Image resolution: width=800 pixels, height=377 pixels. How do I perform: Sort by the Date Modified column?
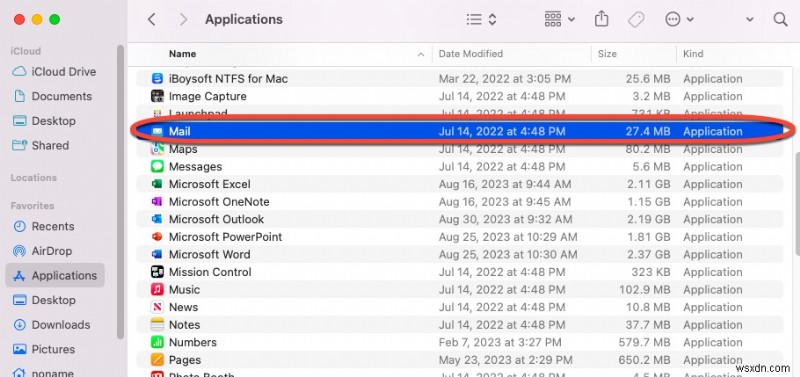coord(470,54)
